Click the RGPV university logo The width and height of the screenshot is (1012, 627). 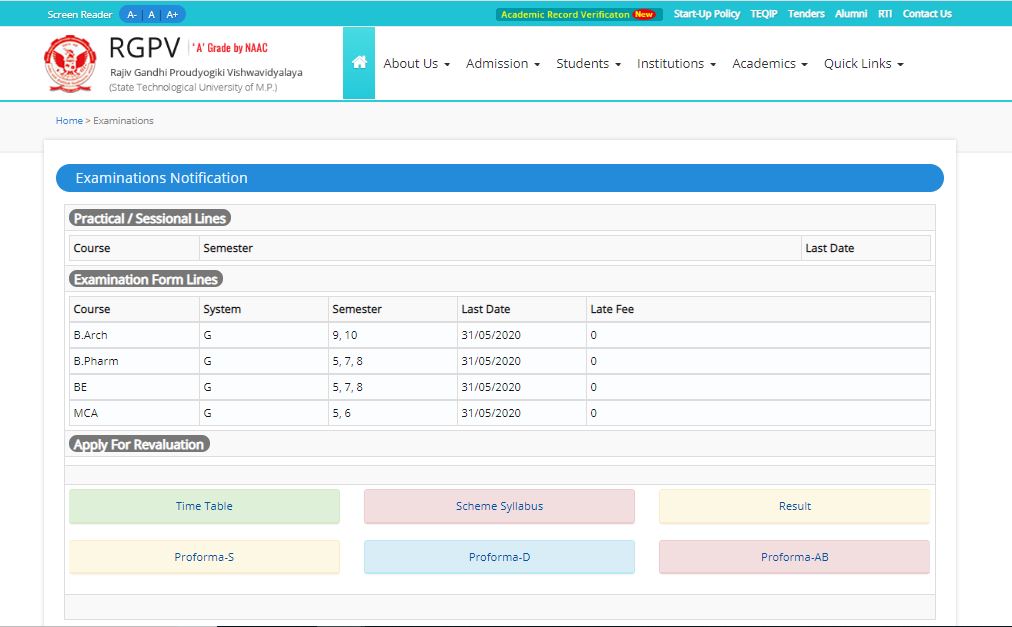tap(70, 64)
